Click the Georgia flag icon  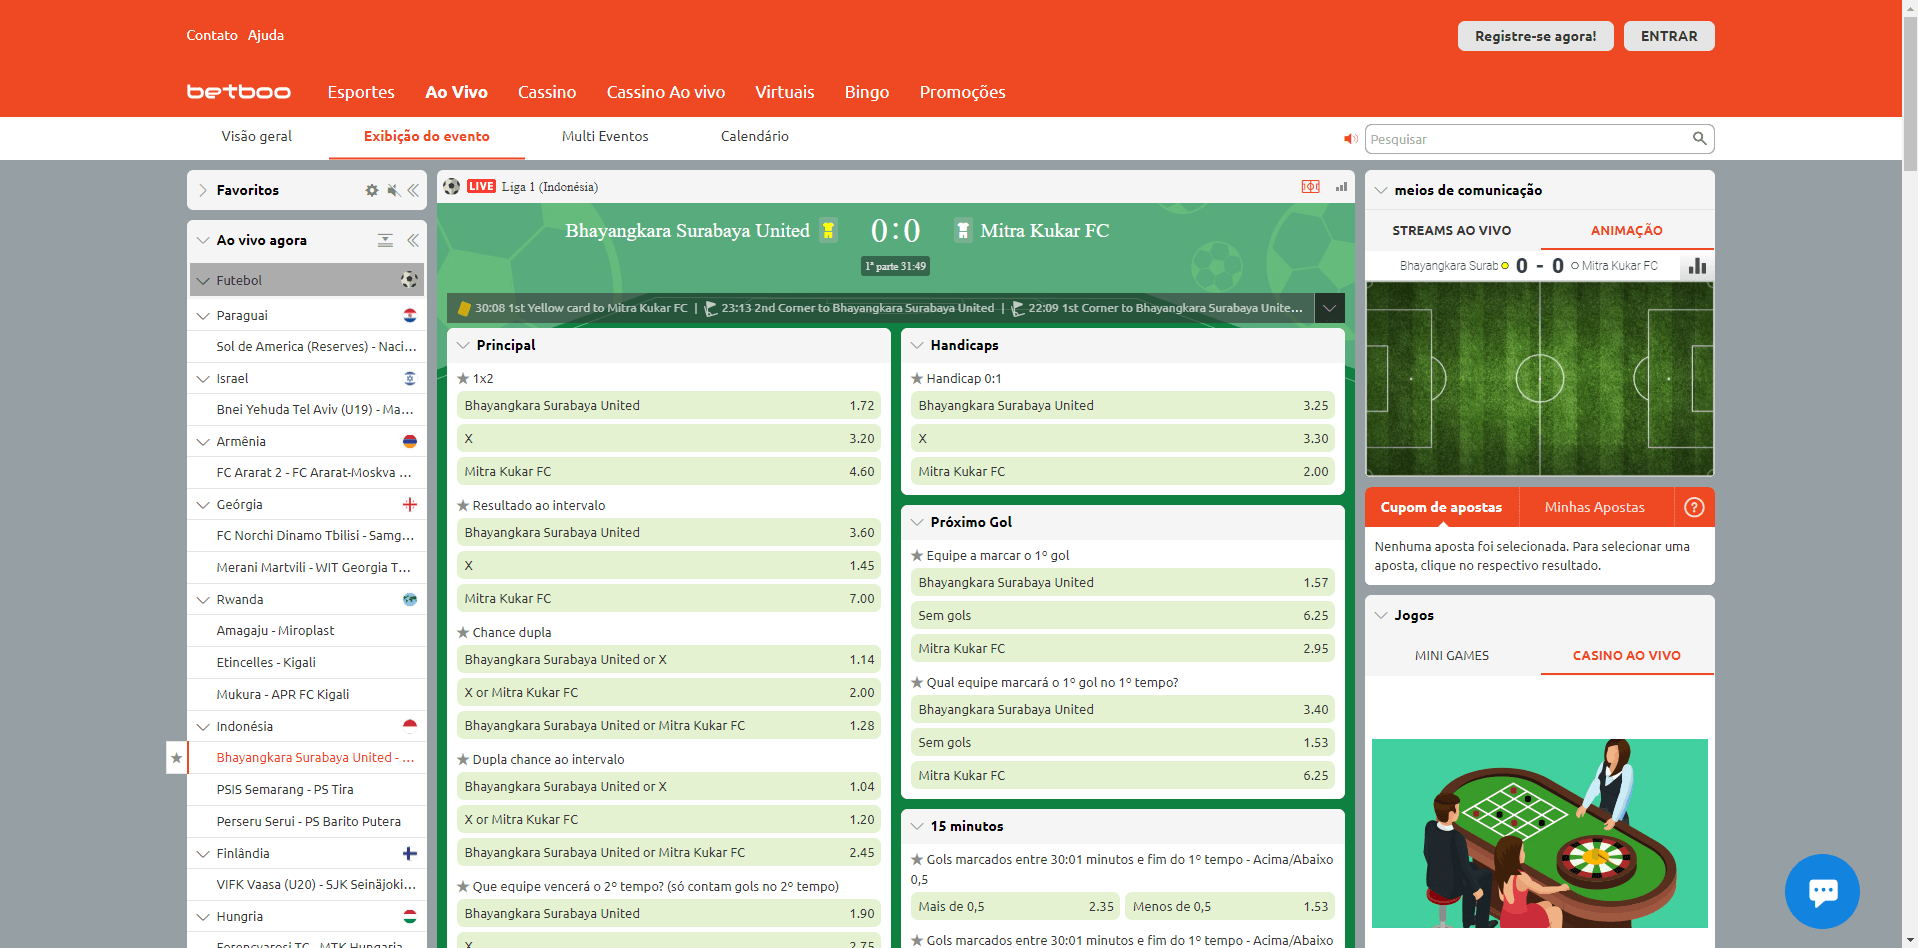point(410,504)
